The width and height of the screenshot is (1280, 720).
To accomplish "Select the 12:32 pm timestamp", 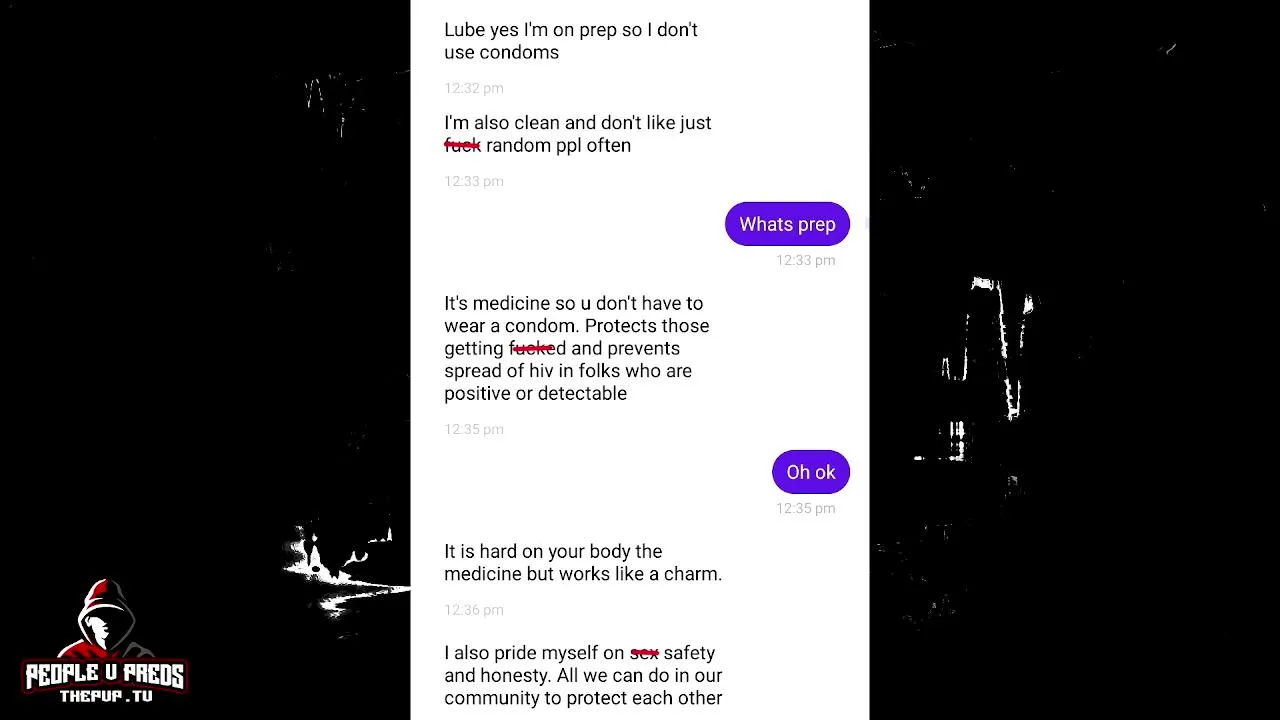I will [474, 88].
